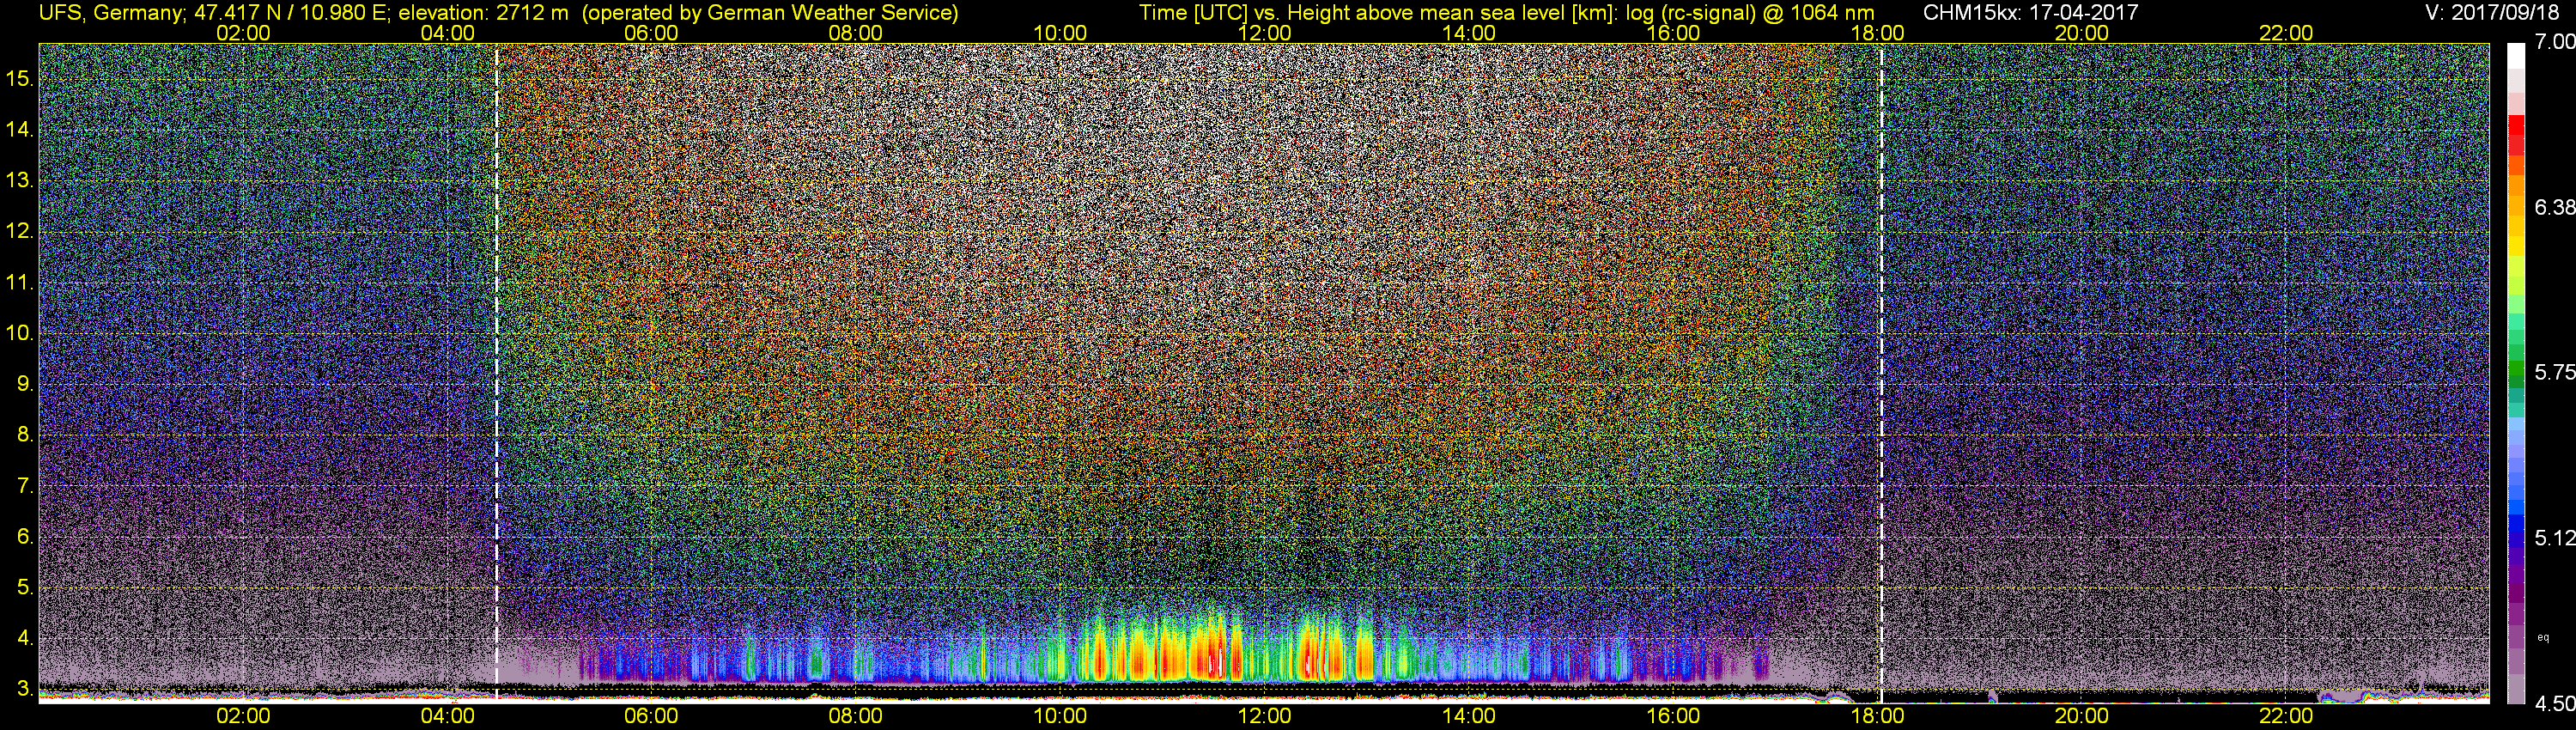Click "(operated by German Weather Service)" note
The image size is (2576, 730).
[x=769, y=12]
